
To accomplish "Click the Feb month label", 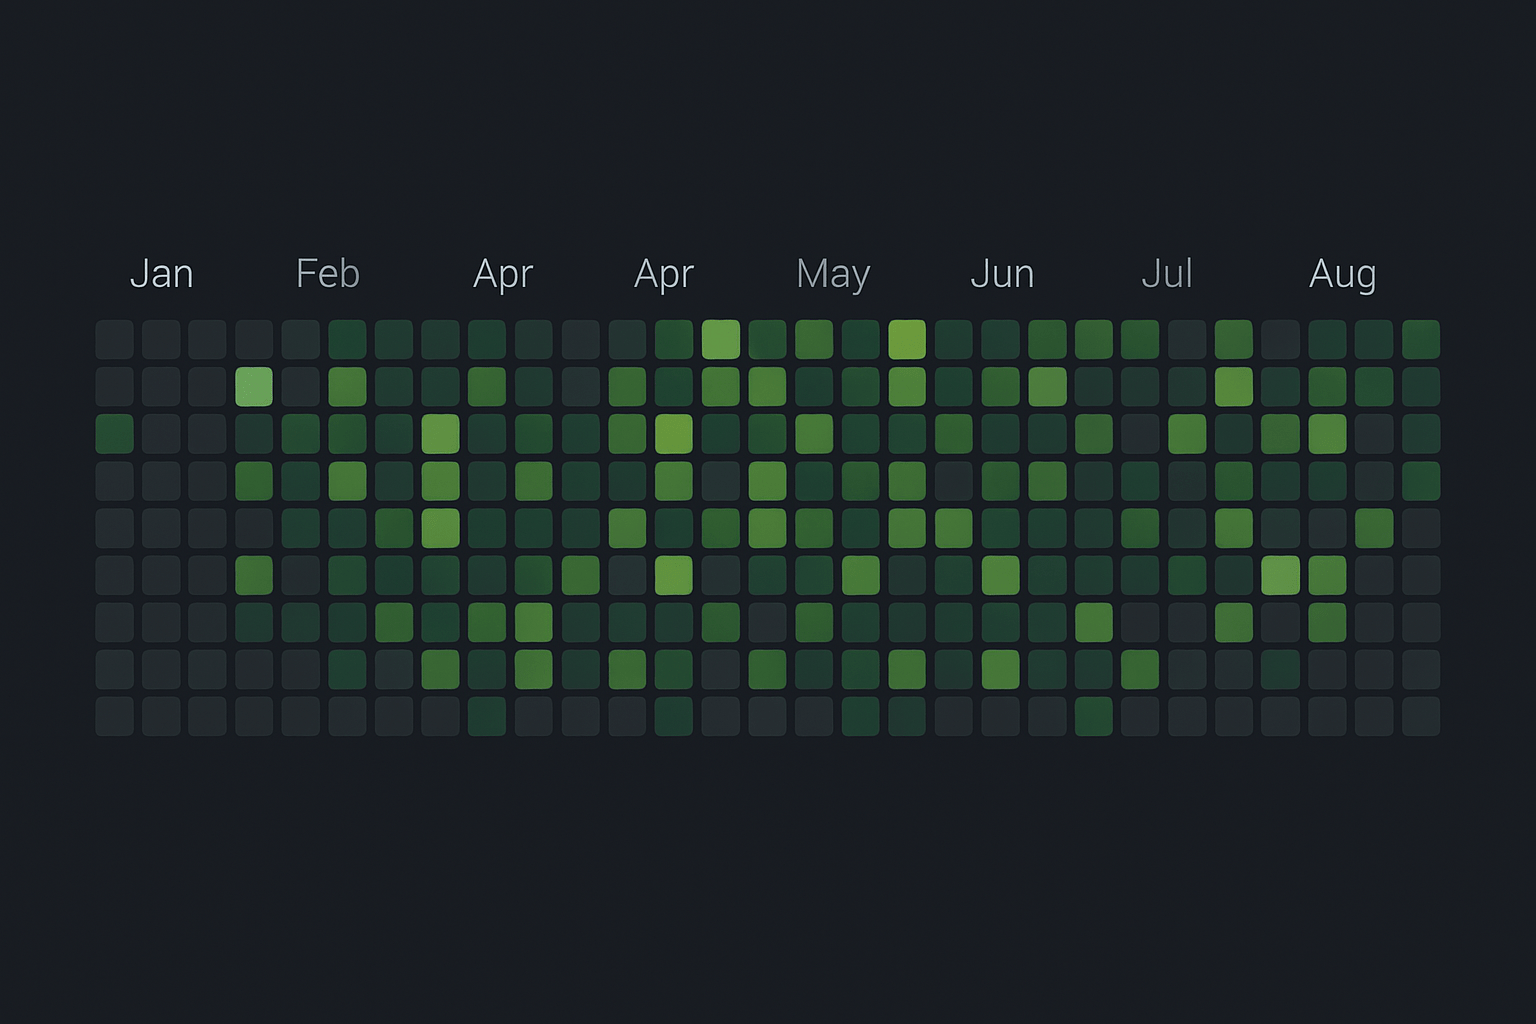I will [328, 273].
